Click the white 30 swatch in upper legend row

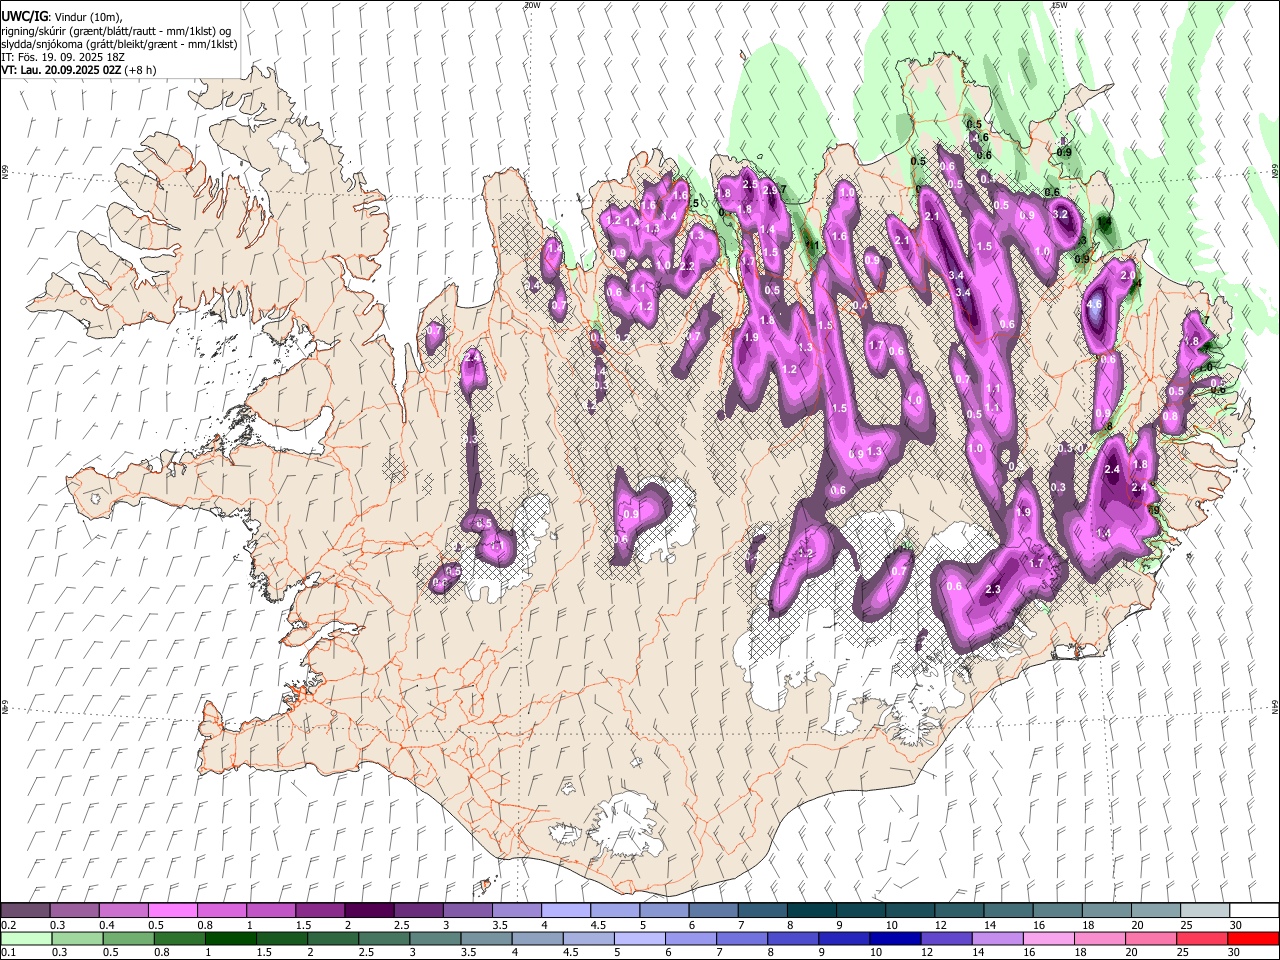(x=1254, y=910)
